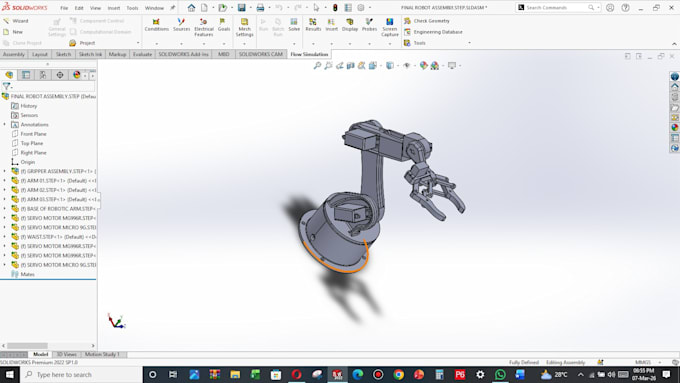Expand GRIPPER ASSEMBLY.STEP tree node
This screenshot has height=383, width=680.
5,171
